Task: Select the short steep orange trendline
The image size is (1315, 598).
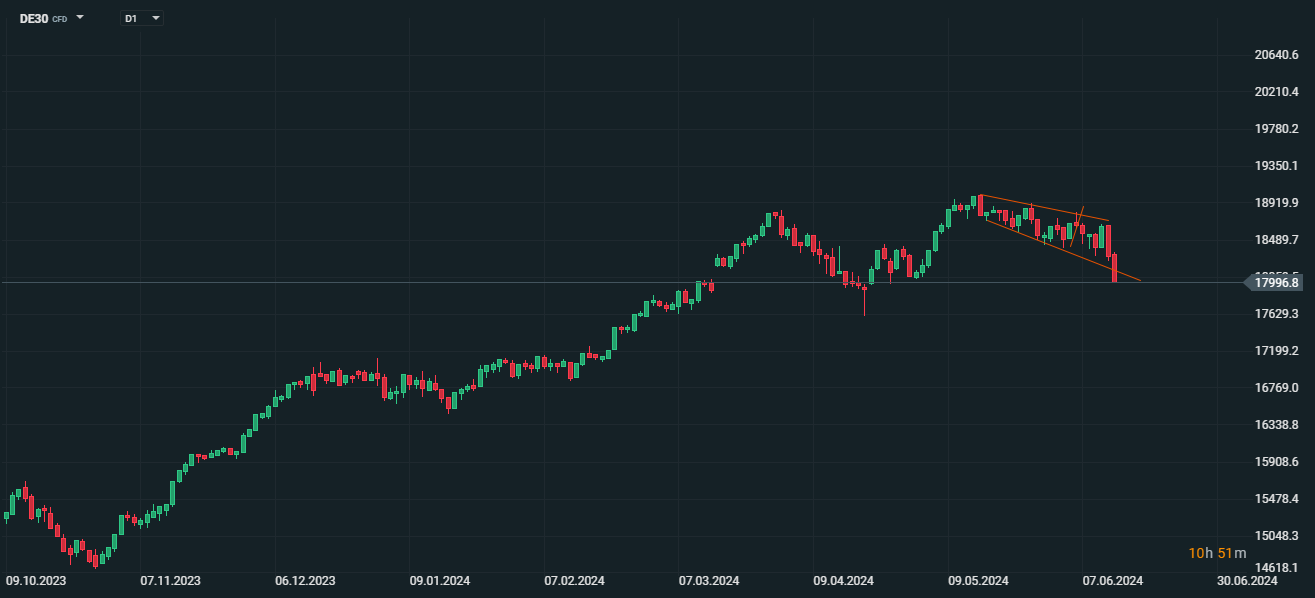Action: click(x=1078, y=224)
